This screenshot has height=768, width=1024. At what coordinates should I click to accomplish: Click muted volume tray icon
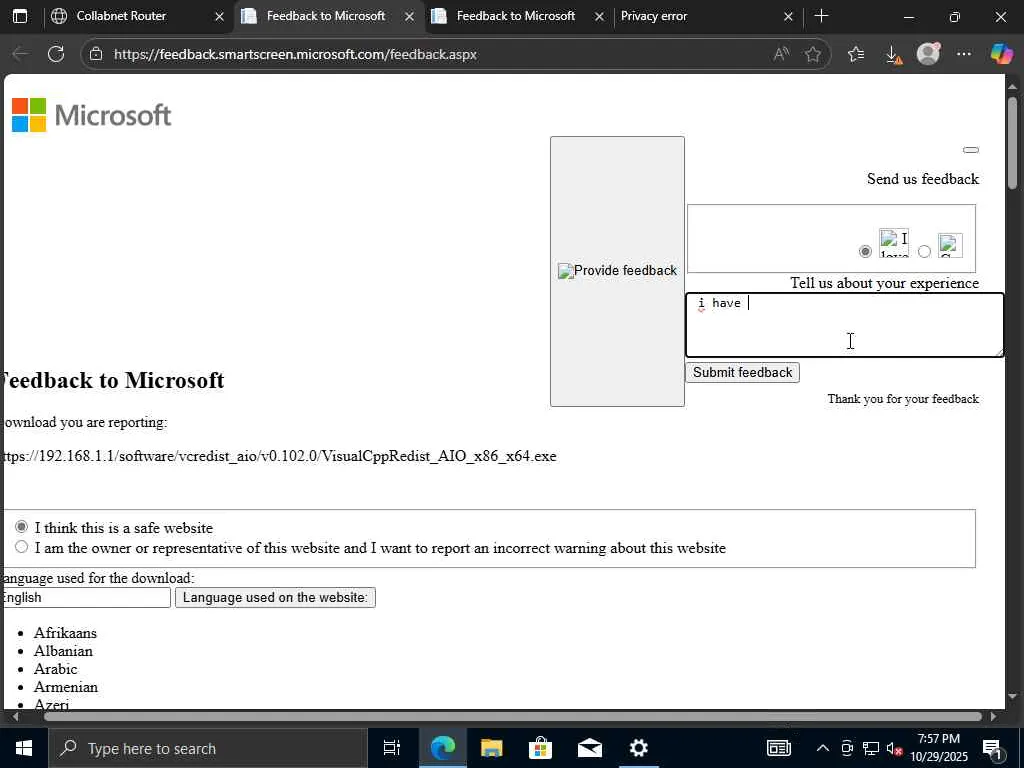895,748
